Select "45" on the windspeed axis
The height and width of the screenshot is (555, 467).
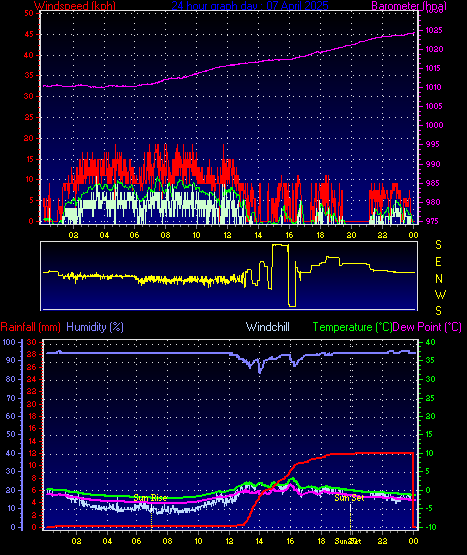(x=29, y=35)
